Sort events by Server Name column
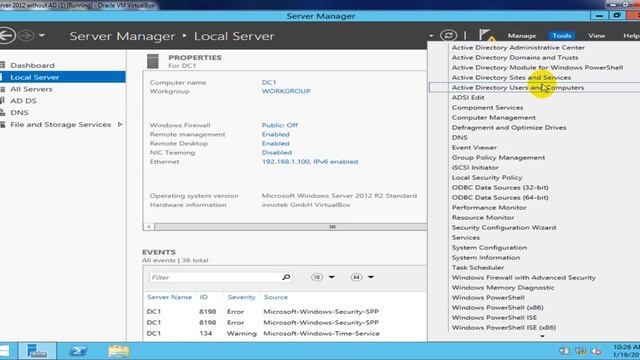Viewport: 640px width, 360px height. coord(169,297)
